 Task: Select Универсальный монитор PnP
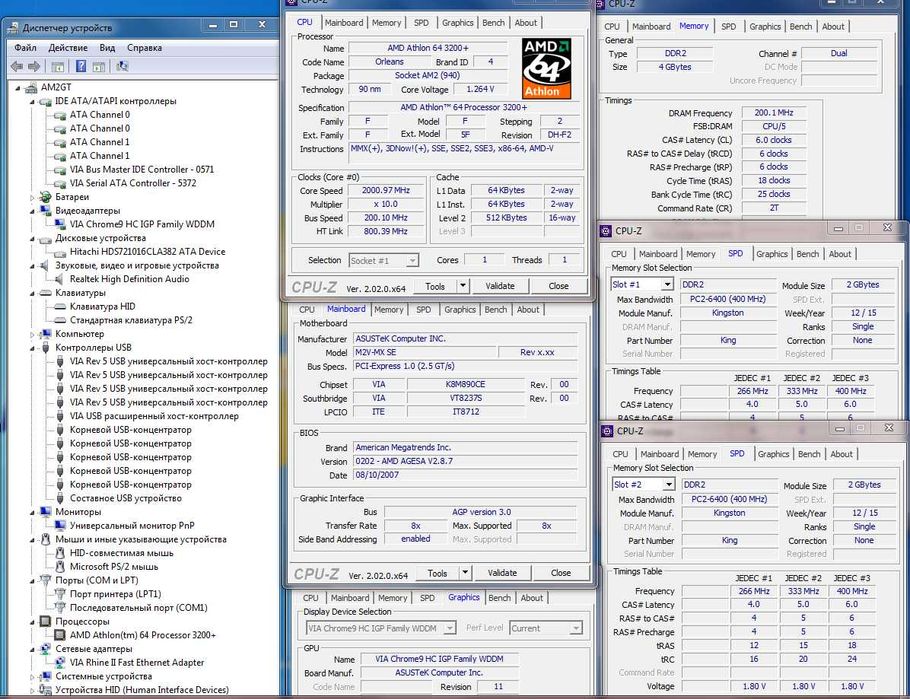coord(132,525)
